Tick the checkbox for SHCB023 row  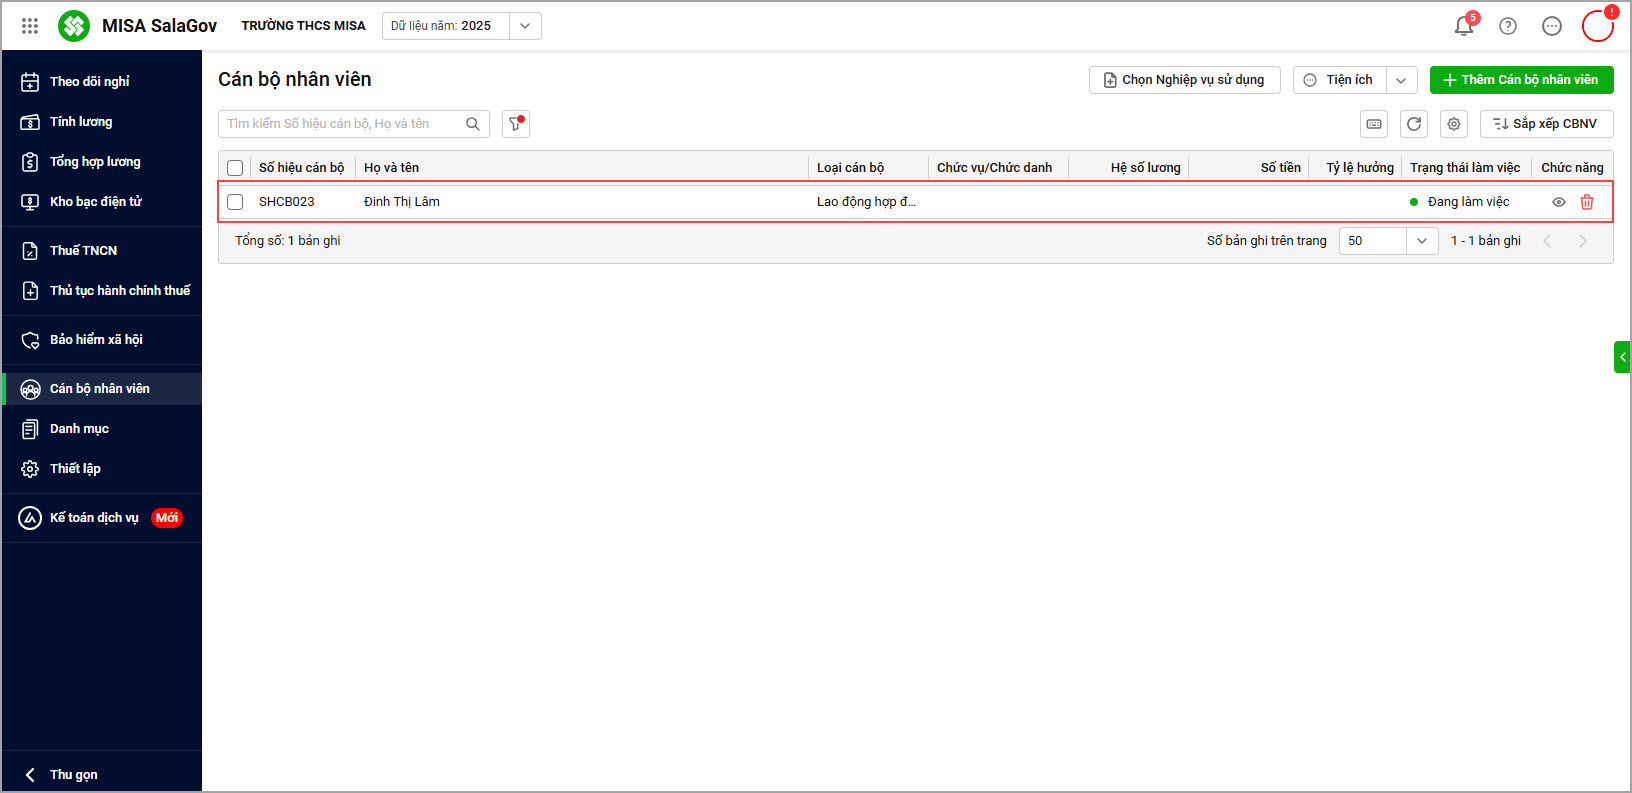[x=235, y=202]
